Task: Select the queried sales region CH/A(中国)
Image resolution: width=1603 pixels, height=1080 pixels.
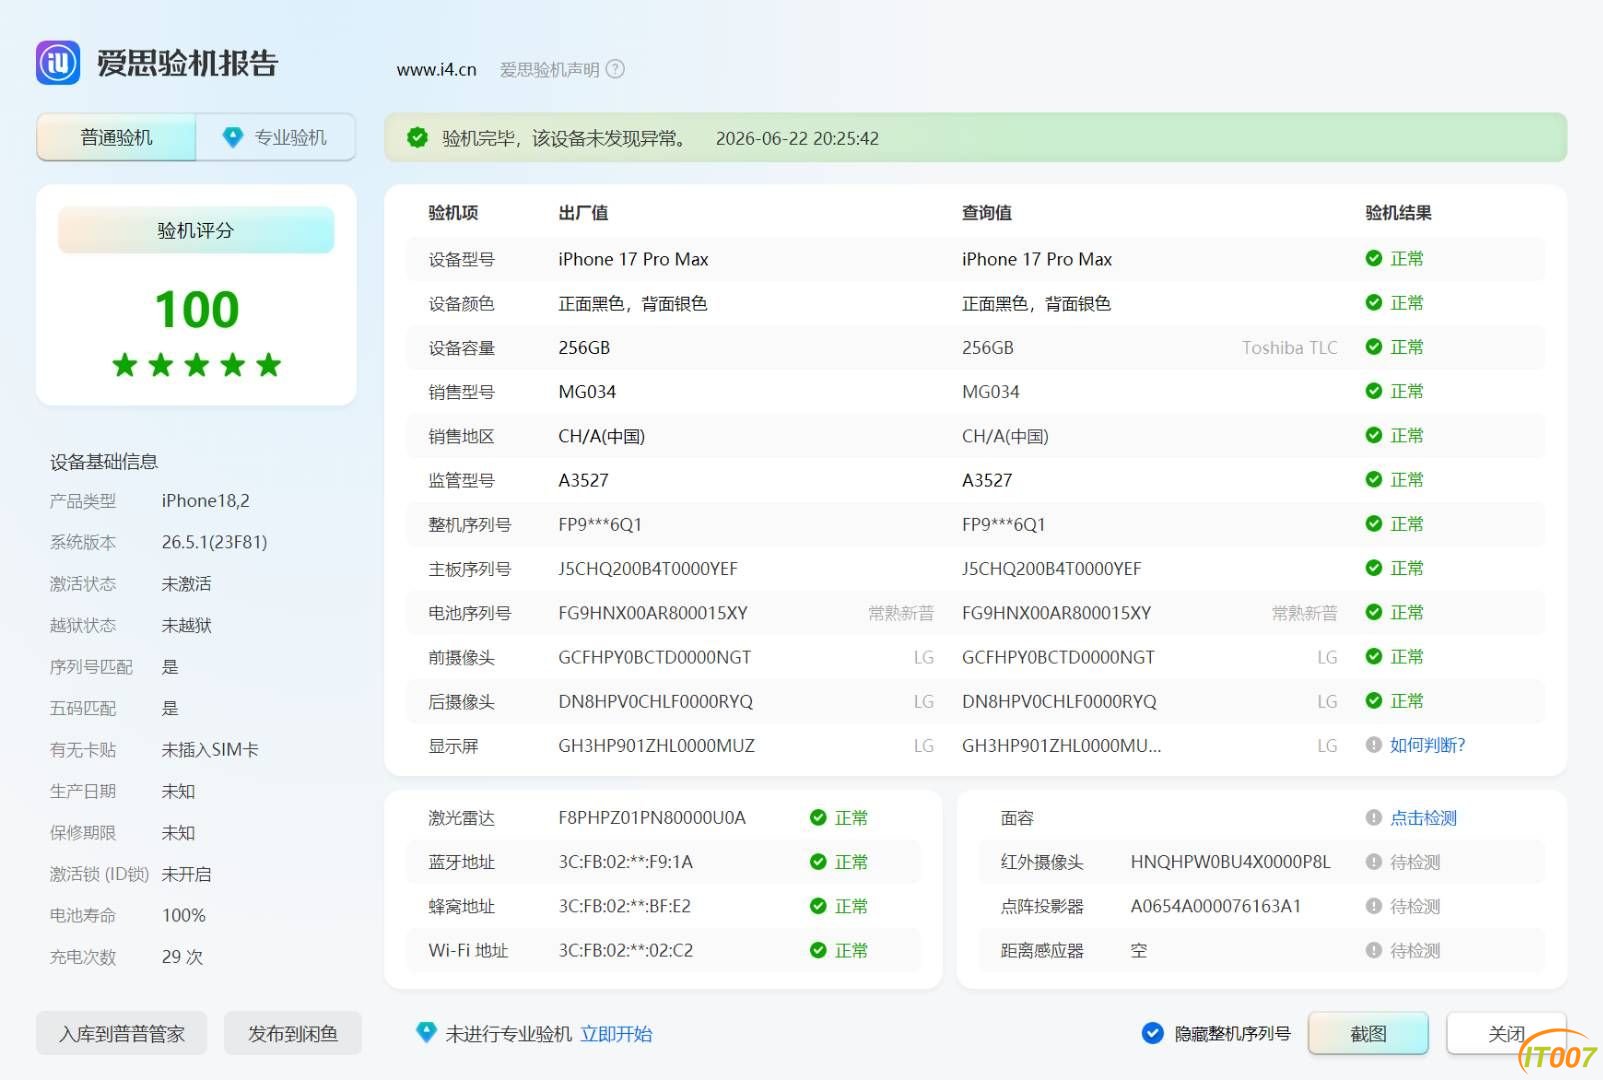Action: coord(1005,436)
